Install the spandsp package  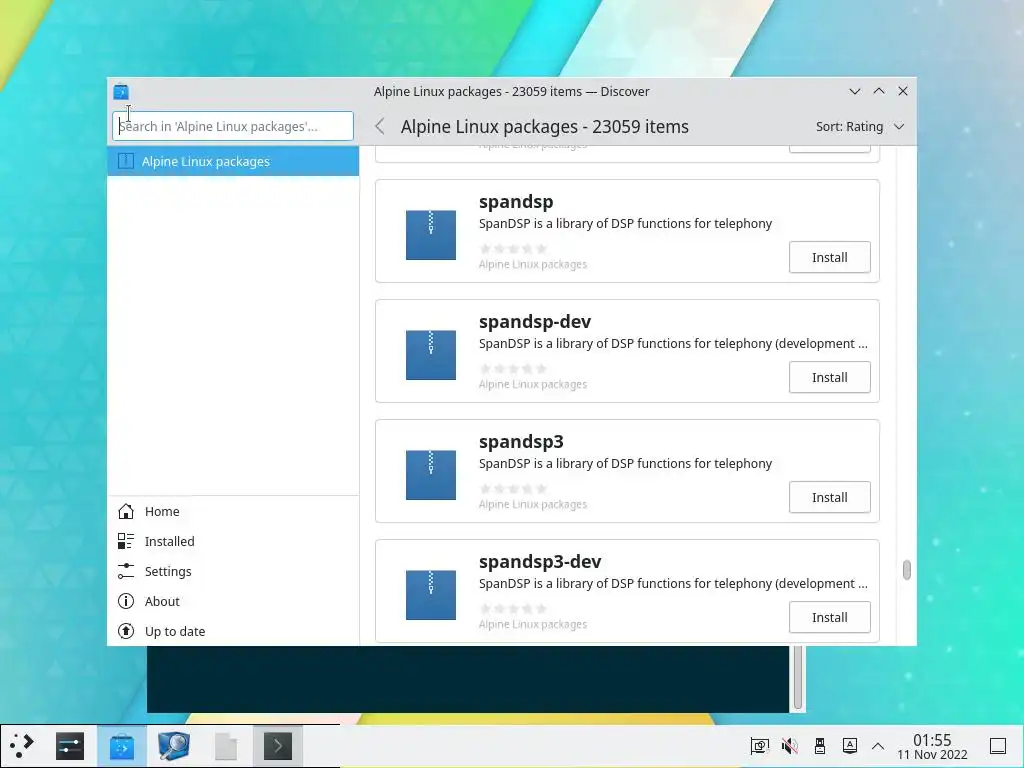[x=829, y=257]
